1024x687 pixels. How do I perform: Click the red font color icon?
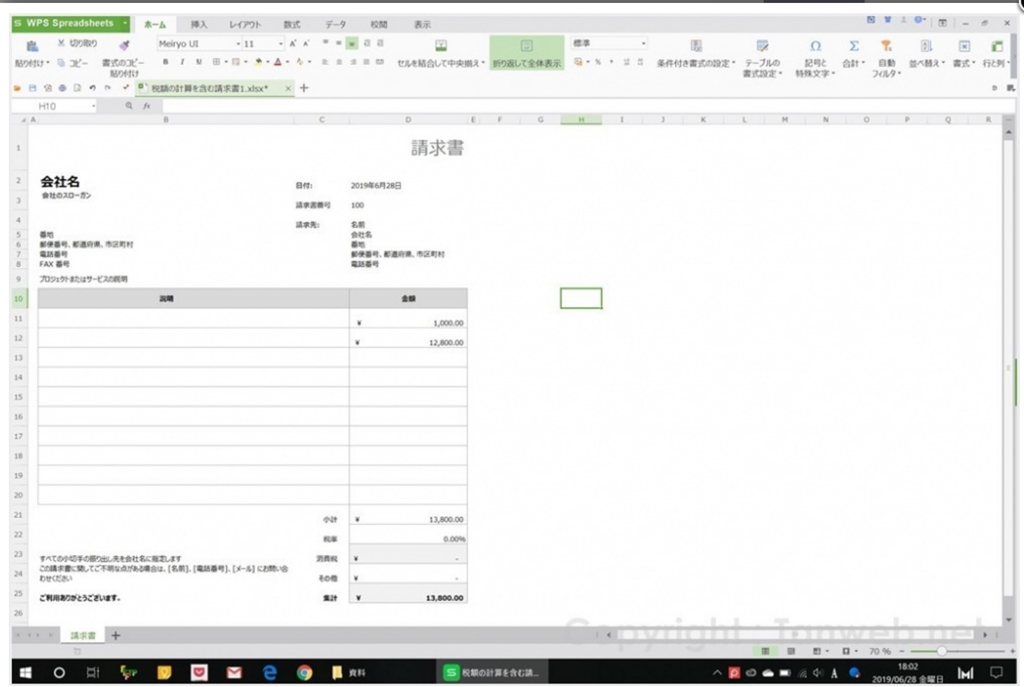(x=278, y=62)
